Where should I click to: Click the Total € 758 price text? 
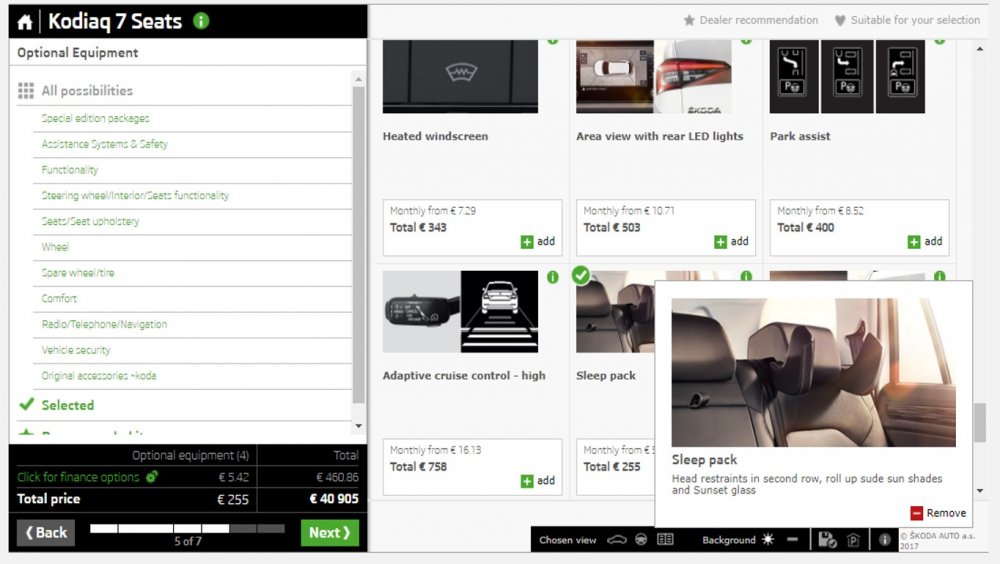click(x=418, y=466)
